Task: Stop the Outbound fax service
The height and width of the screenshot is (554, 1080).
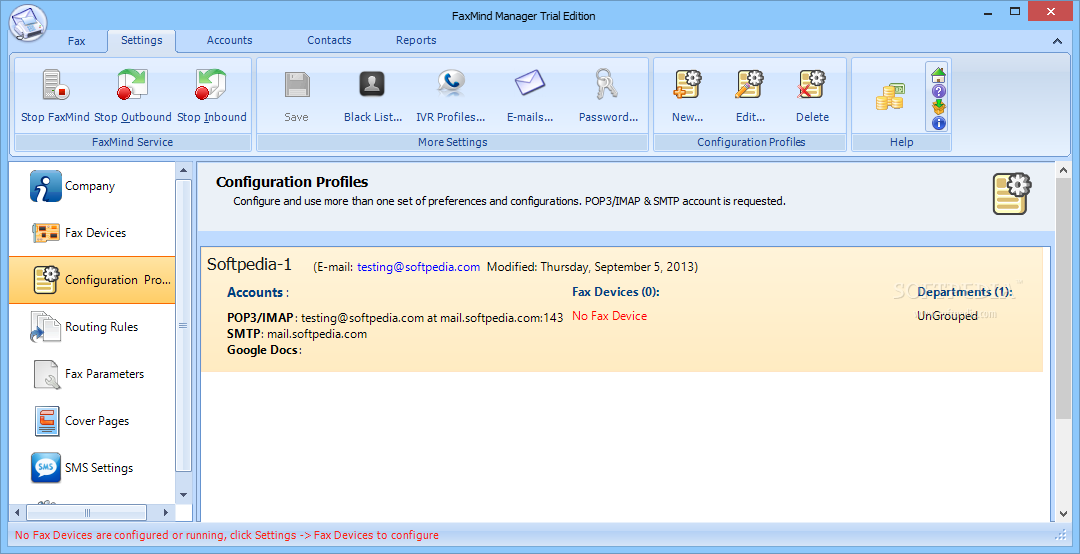Action: (132, 96)
